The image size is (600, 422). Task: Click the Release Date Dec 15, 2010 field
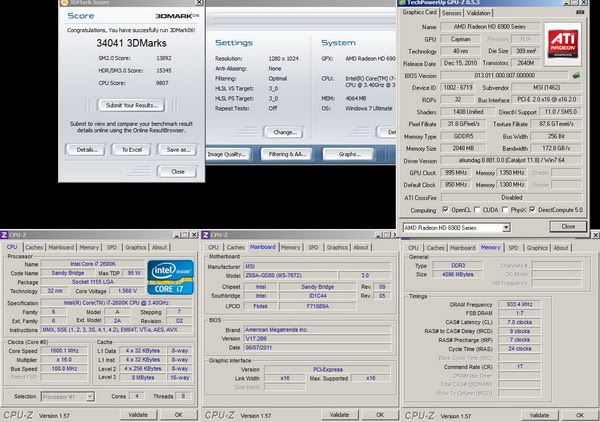tap(460, 63)
